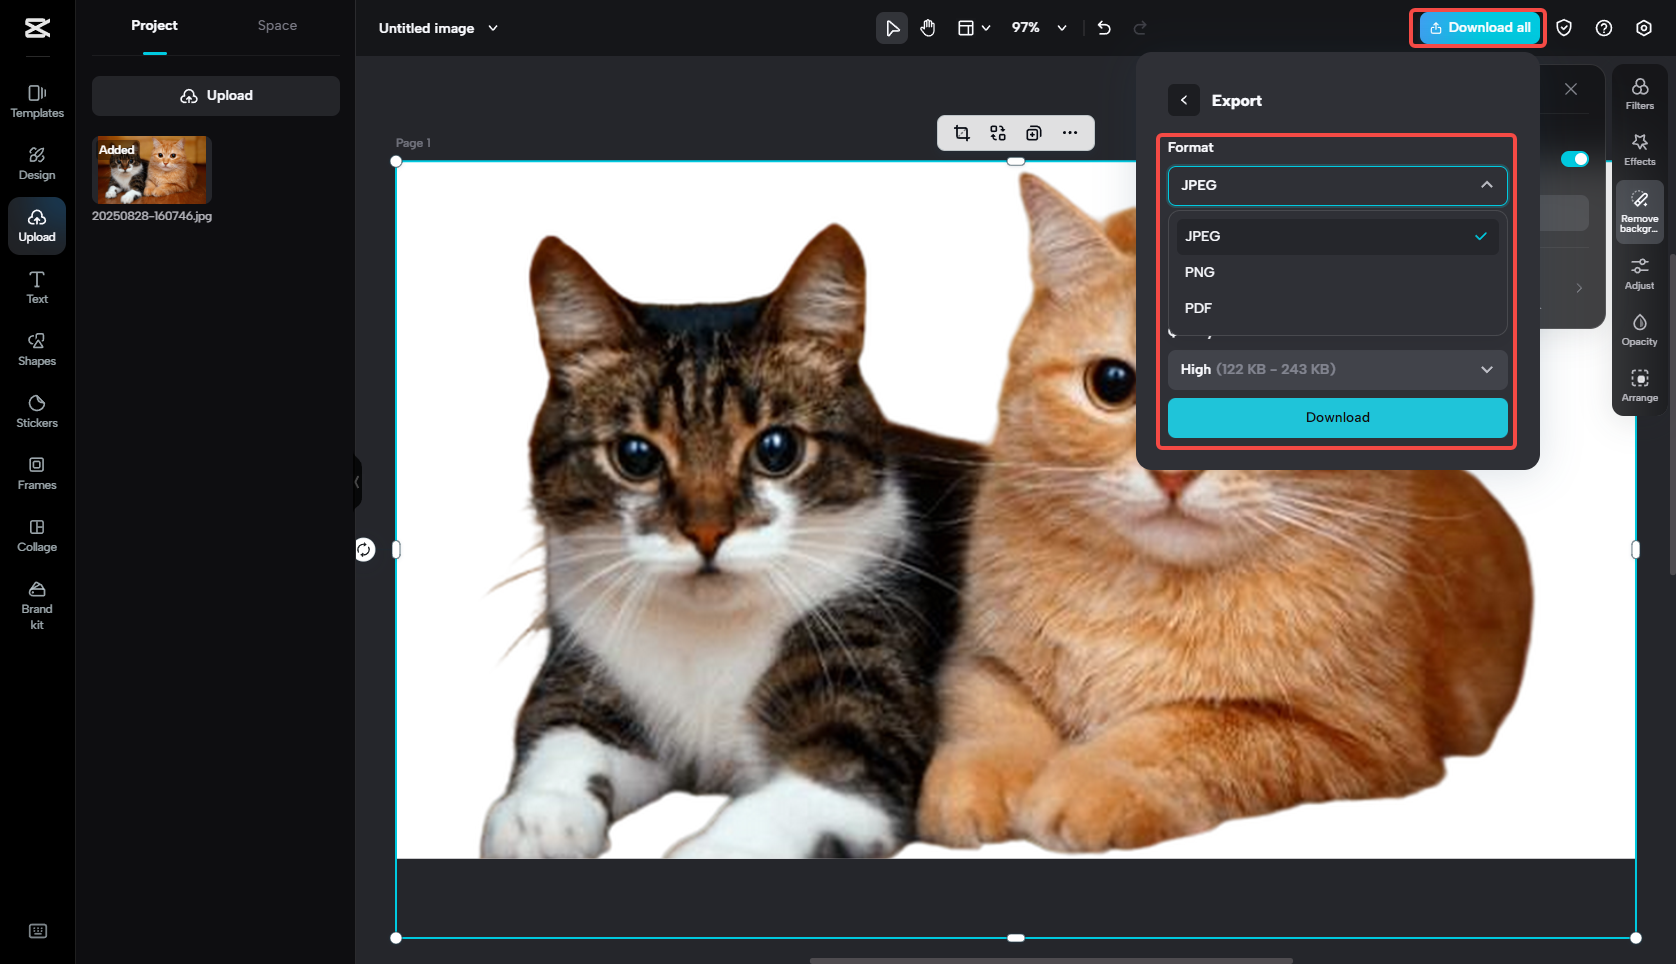1676x964 pixels.
Task: Select PNG as the export format
Action: pos(1199,272)
